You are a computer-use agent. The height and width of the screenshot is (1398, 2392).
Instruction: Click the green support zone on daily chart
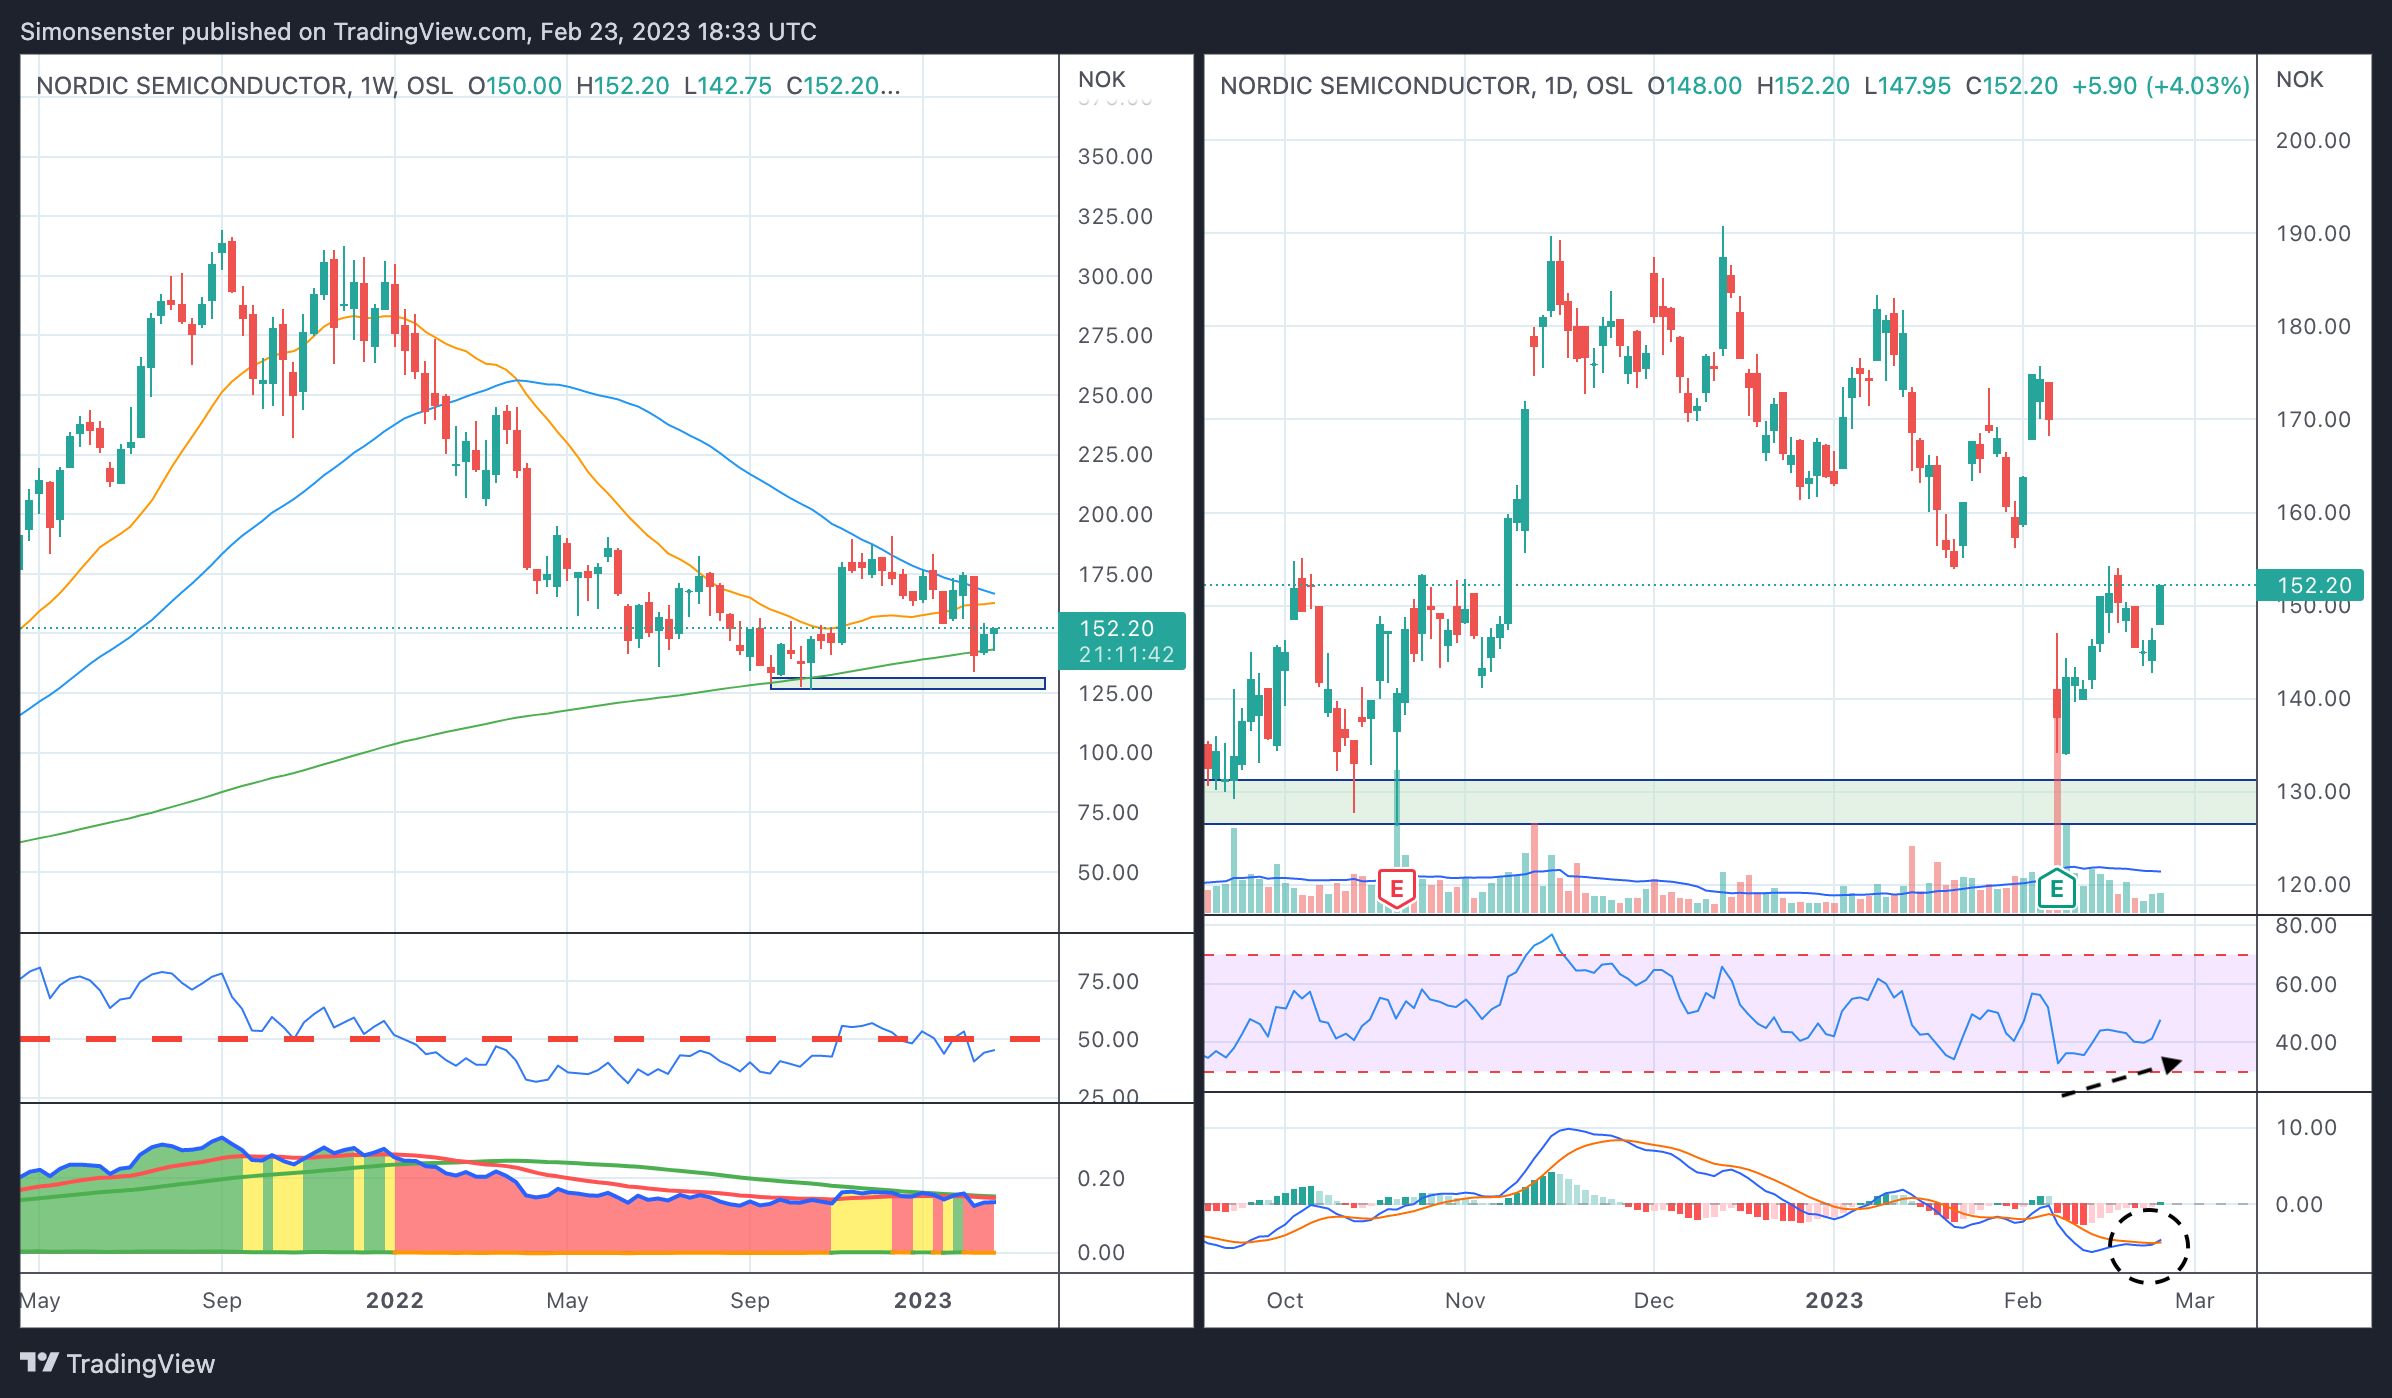click(x=1730, y=802)
